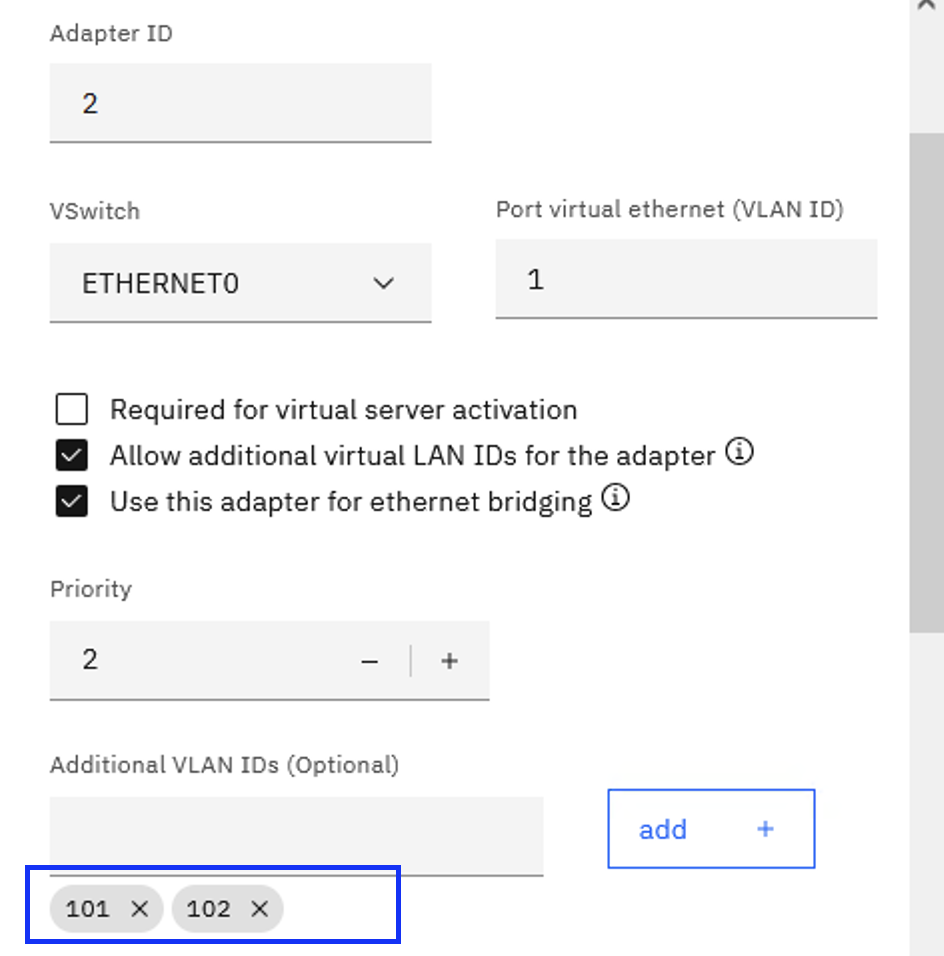Uncheck Use this adapter for ethernet bridging
Viewport: 944px width, 956px height.
coord(70,500)
